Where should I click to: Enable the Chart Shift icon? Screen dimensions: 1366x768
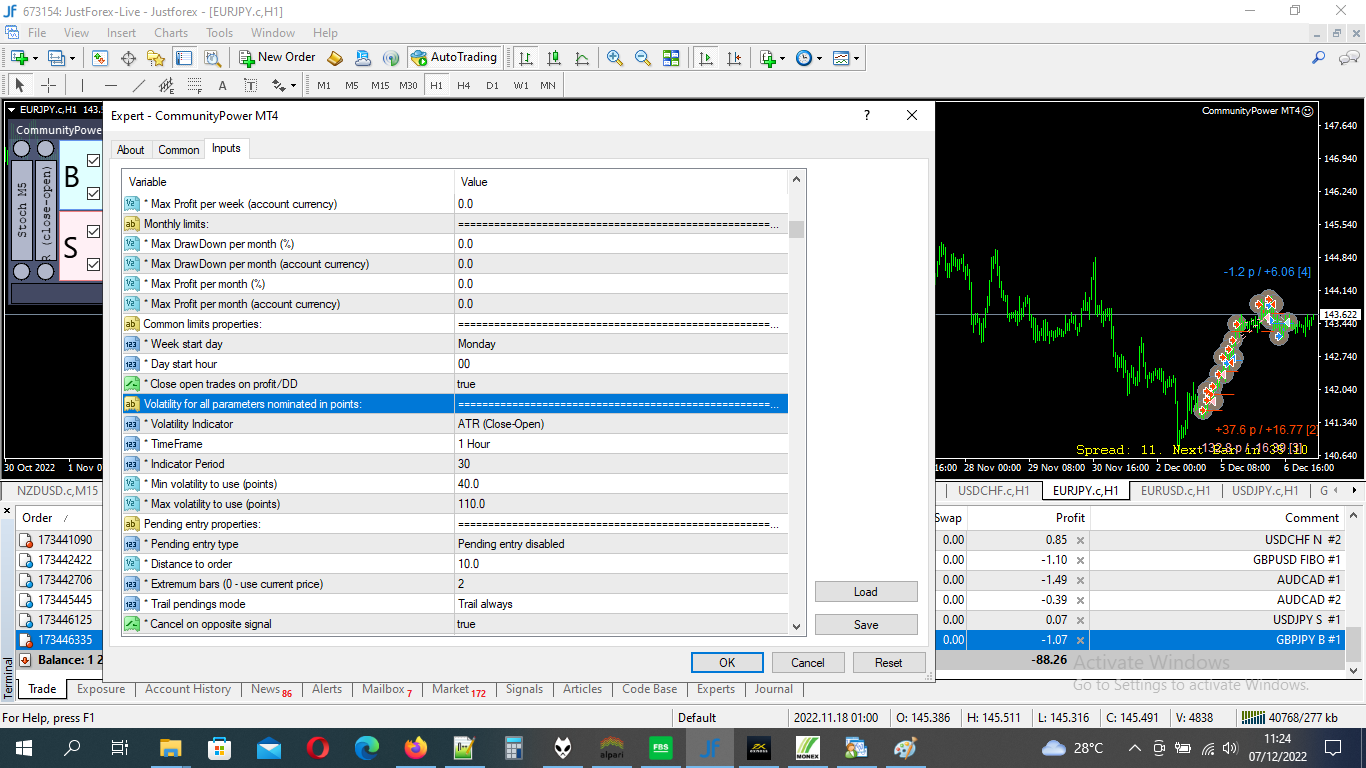tap(734, 58)
